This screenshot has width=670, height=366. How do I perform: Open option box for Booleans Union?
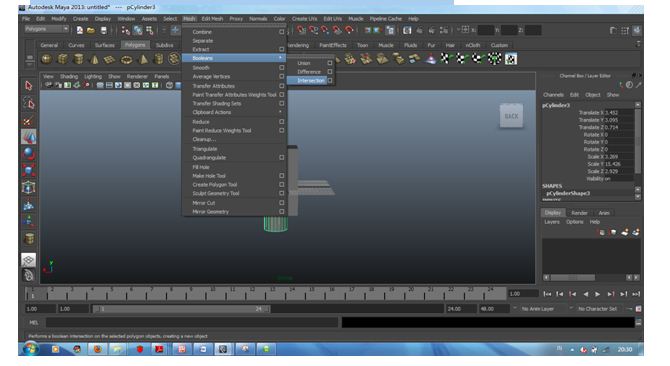point(329,63)
